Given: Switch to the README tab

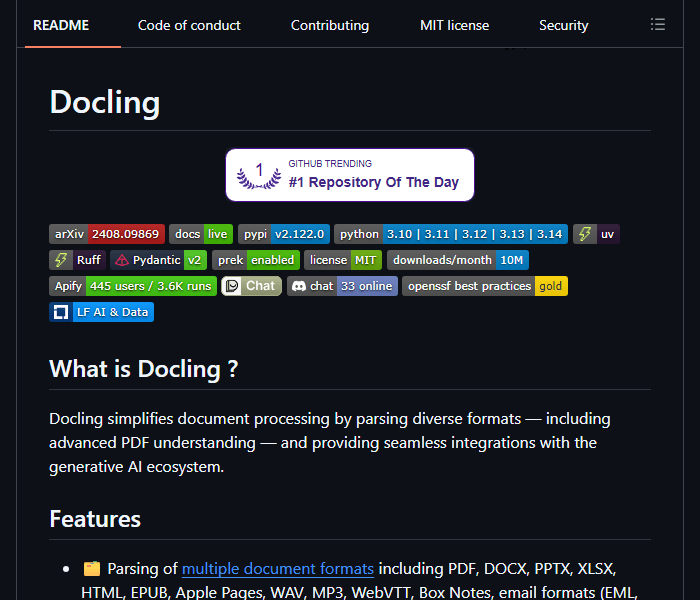Looking at the screenshot, I should click(x=61, y=25).
